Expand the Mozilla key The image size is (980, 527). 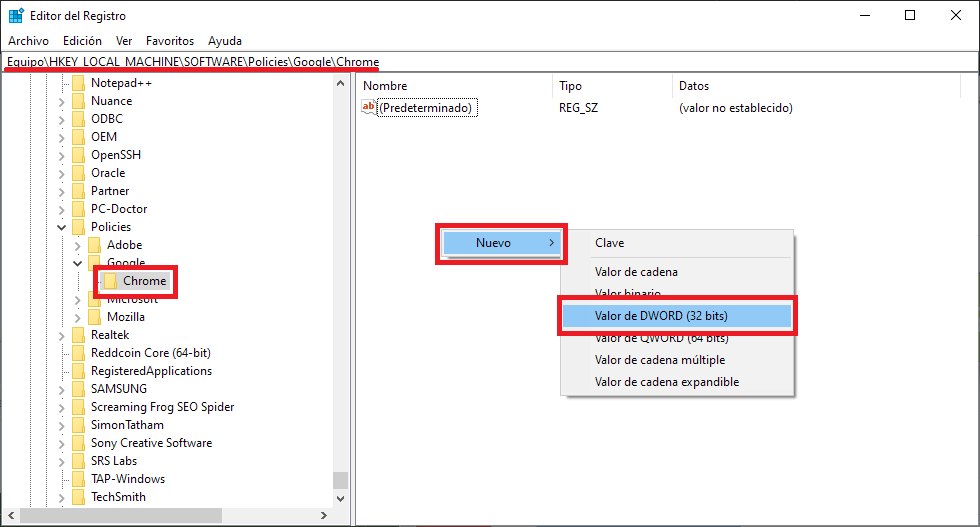click(78, 318)
